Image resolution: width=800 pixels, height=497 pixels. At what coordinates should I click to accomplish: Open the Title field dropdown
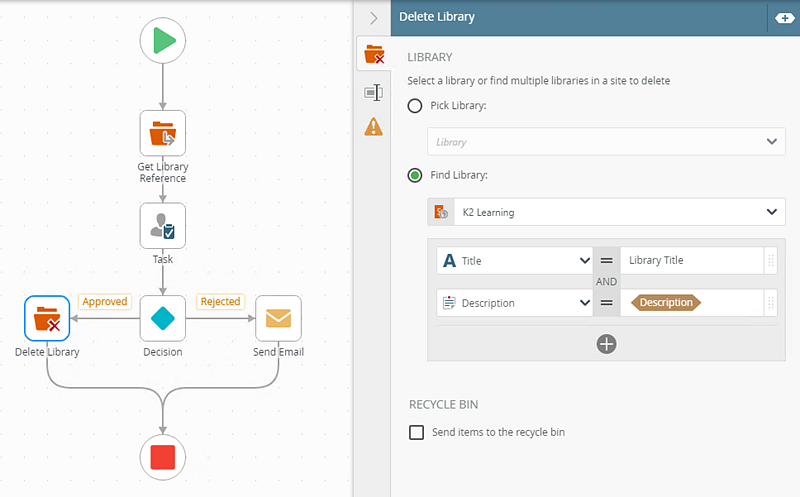tap(515, 261)
